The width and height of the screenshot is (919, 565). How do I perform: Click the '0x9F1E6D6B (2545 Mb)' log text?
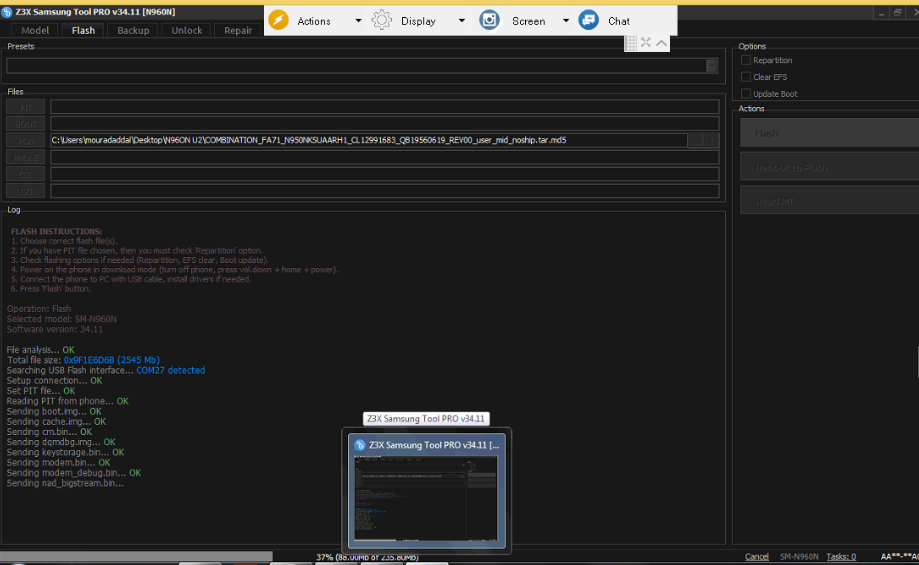tap(111, 360)
